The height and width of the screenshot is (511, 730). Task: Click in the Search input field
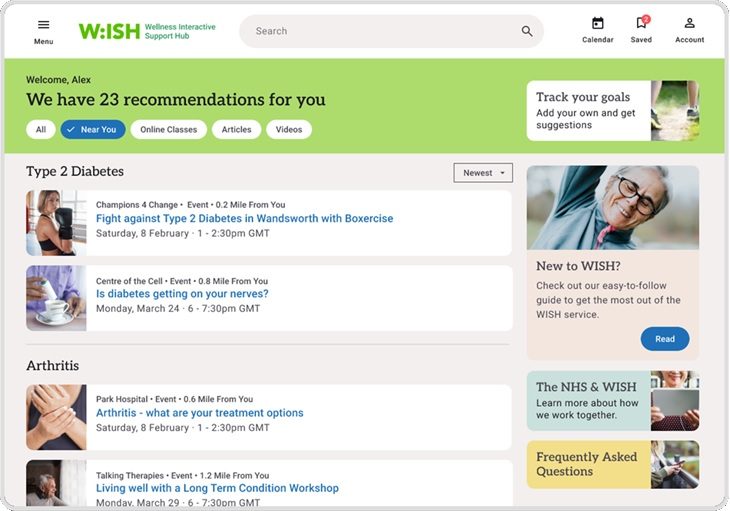click(380, 31)
